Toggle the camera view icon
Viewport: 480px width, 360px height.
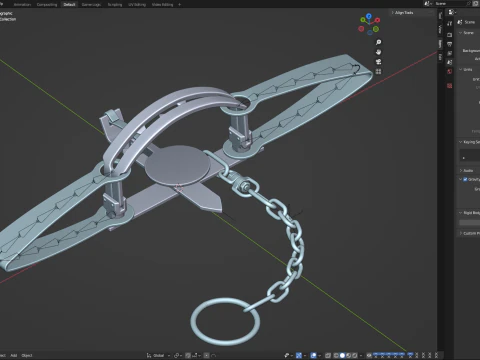[378, 62]
